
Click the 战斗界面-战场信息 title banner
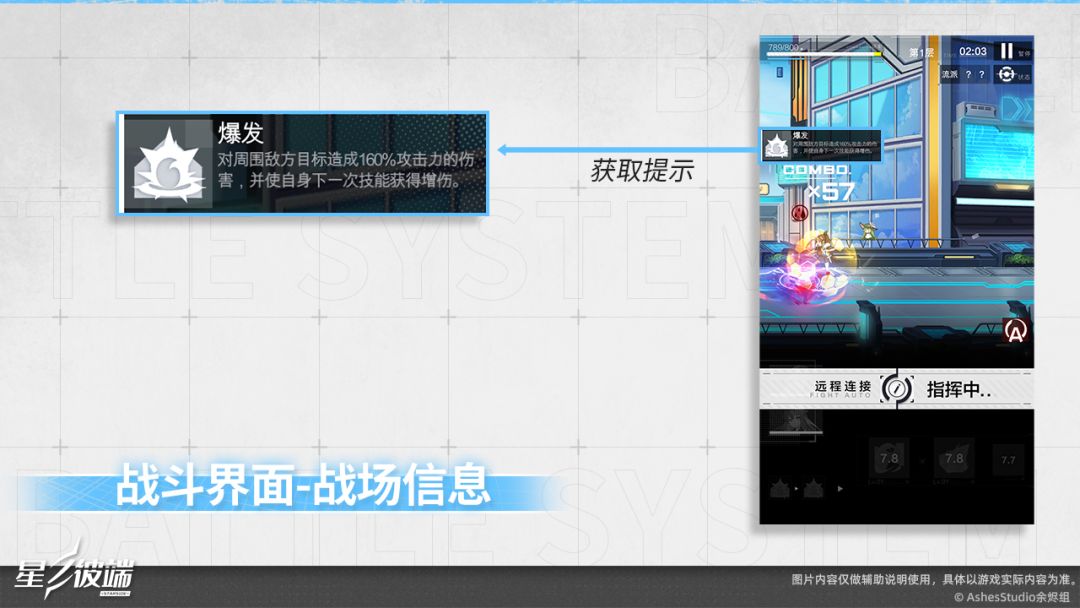pyautogui.click(x=301, y=485)
